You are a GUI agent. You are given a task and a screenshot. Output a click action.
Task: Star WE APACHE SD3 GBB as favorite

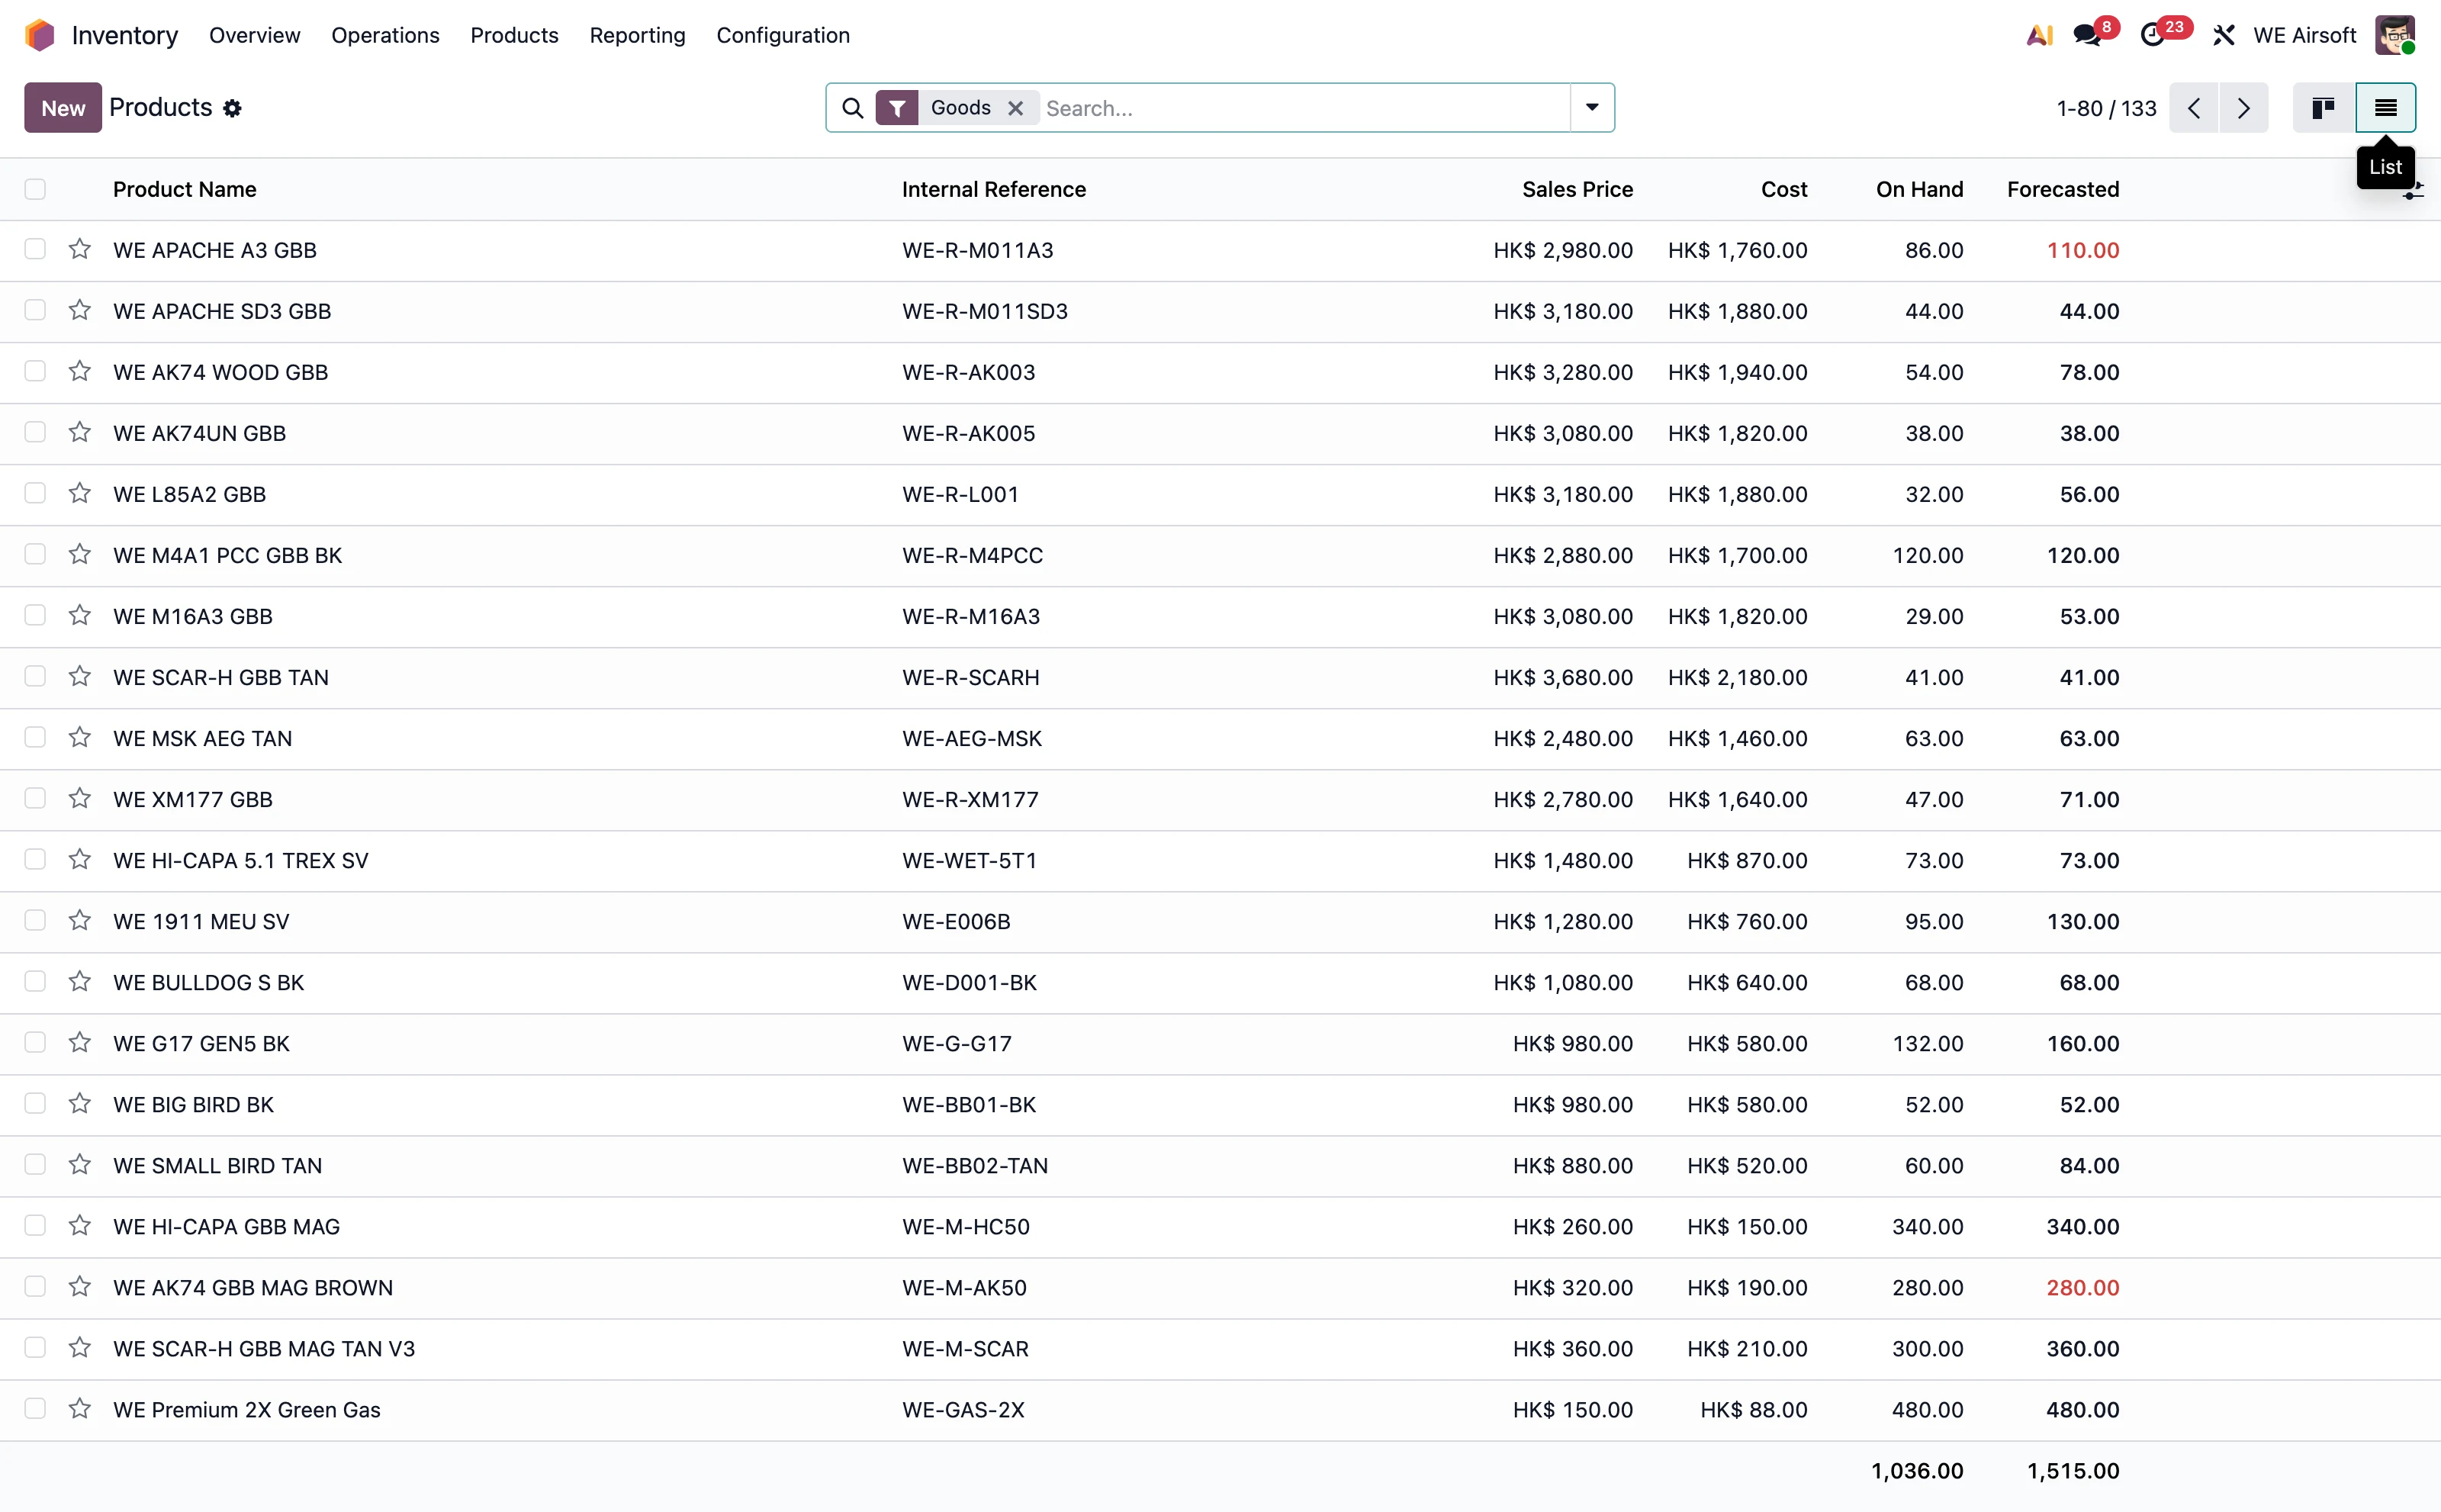click(80, 310)
